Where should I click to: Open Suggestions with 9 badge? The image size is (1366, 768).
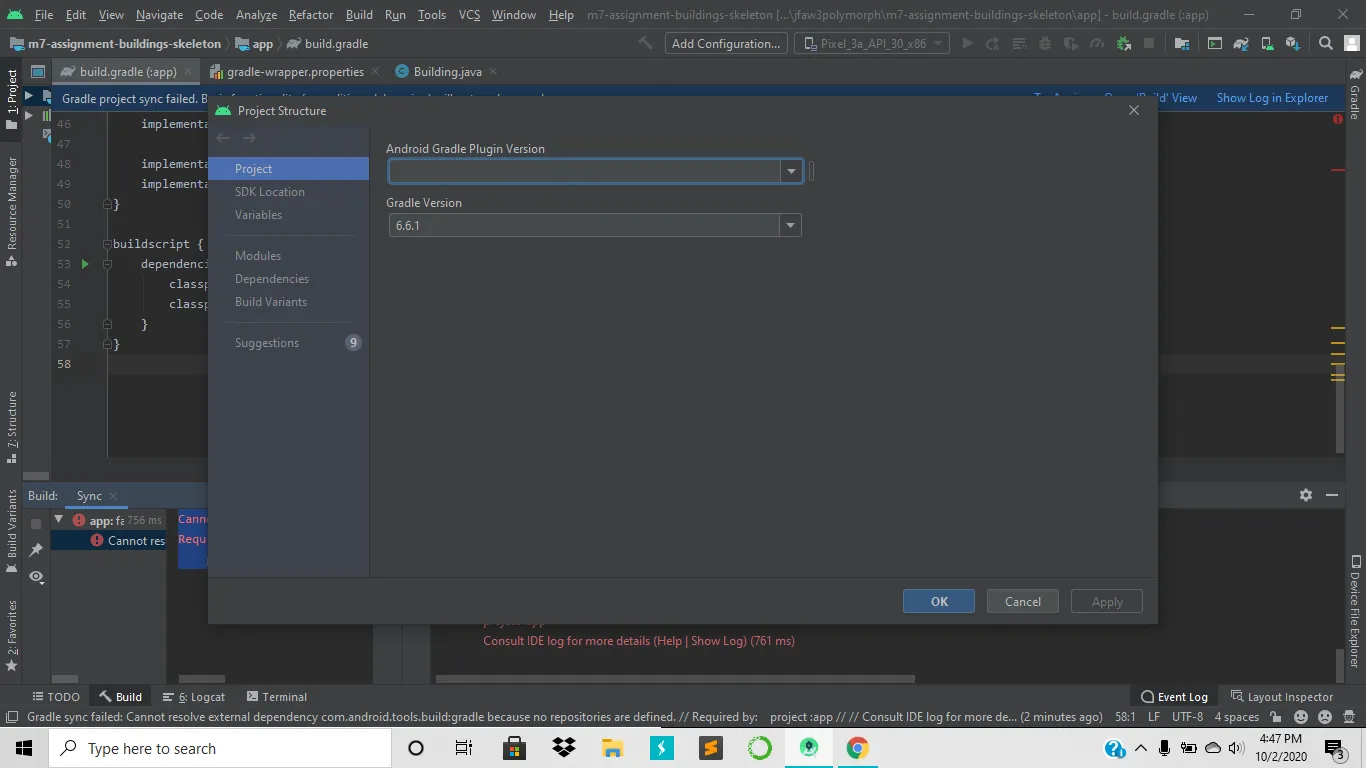(x=289, y=343)
